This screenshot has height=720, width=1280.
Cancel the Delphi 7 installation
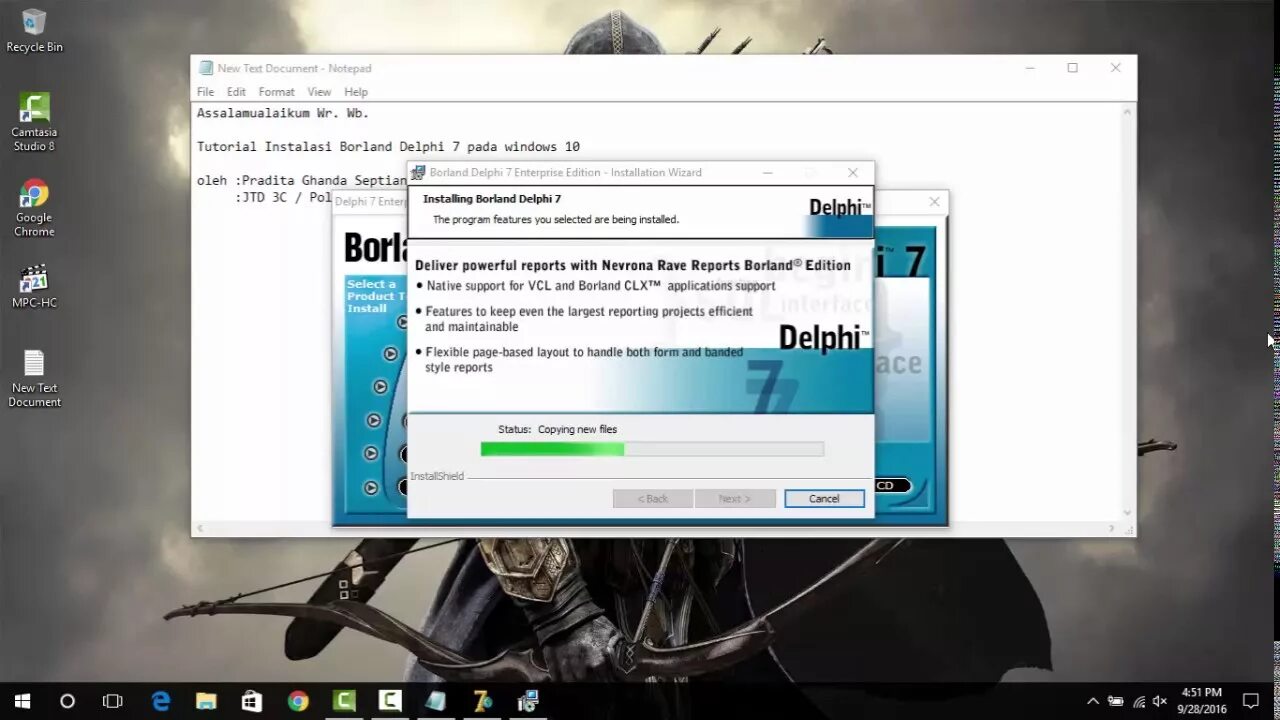click(x=824, y=498)
